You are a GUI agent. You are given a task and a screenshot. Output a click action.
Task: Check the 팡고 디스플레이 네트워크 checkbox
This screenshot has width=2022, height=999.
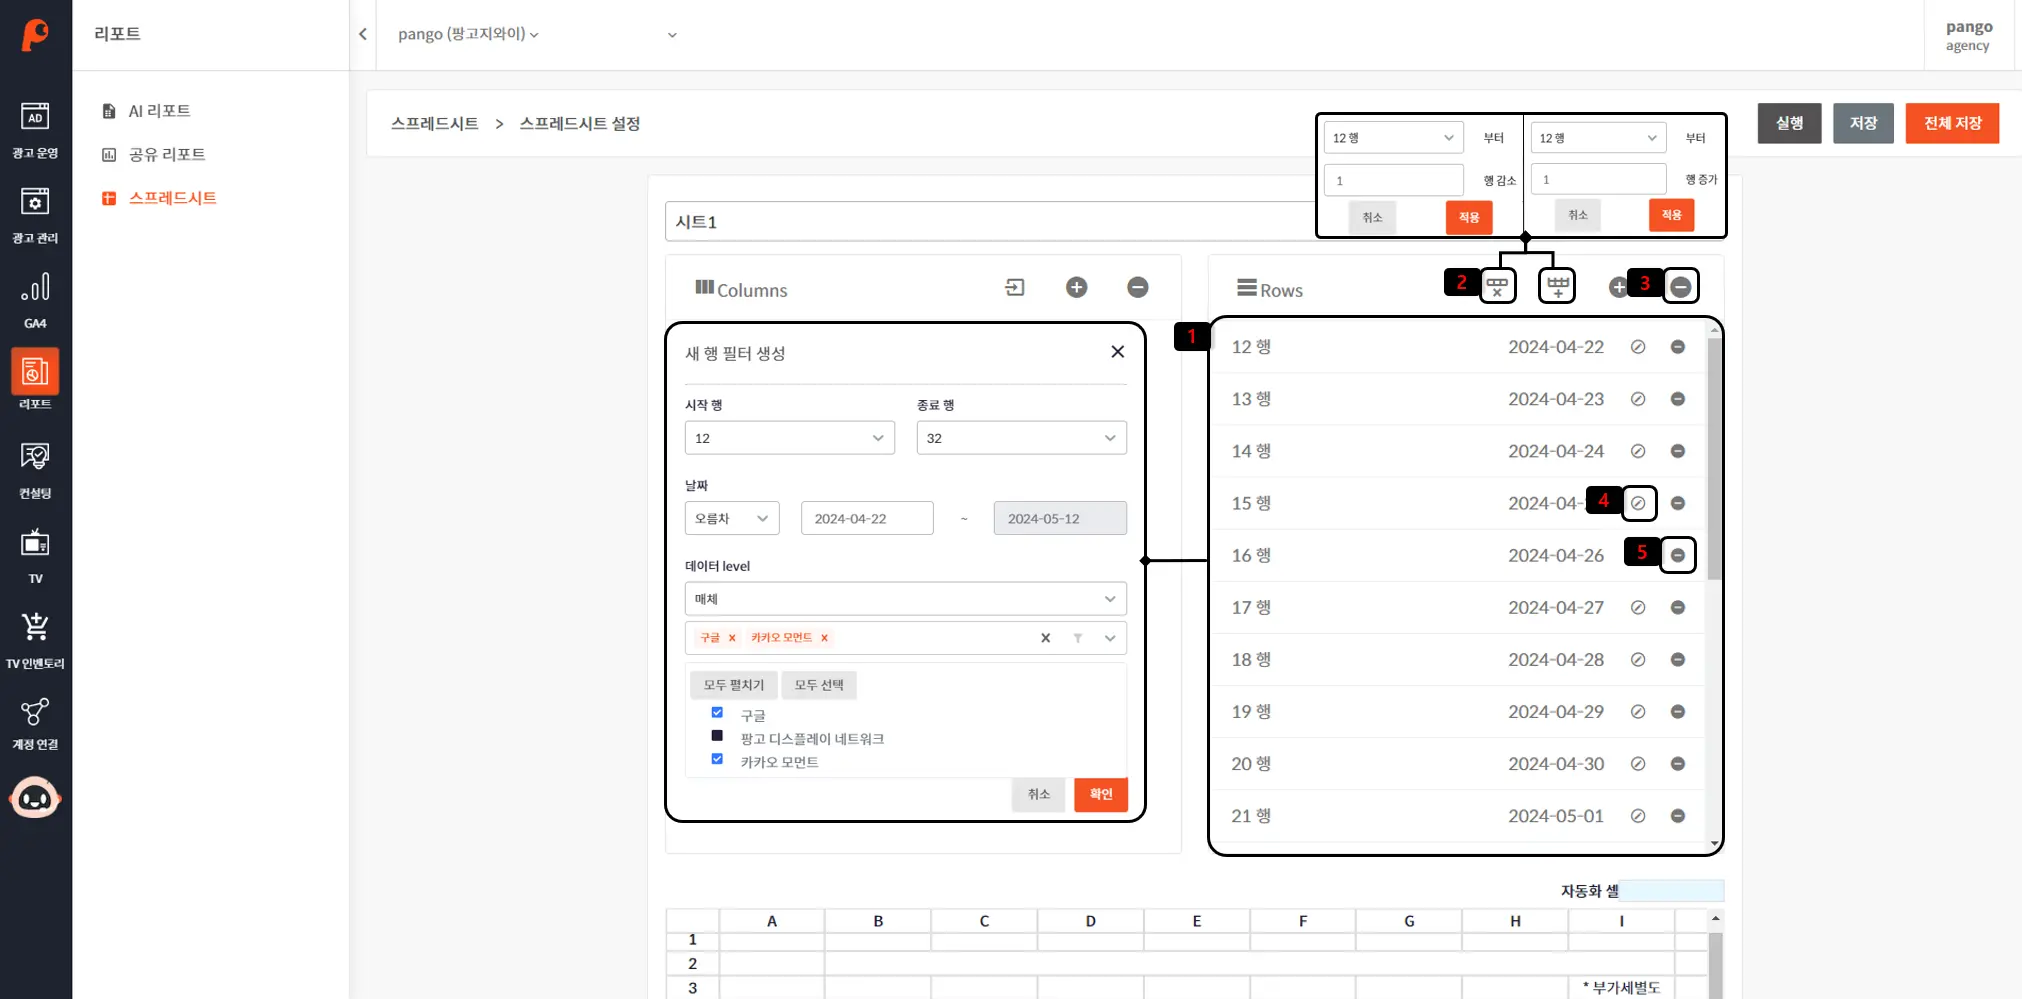tap(717, 736)
